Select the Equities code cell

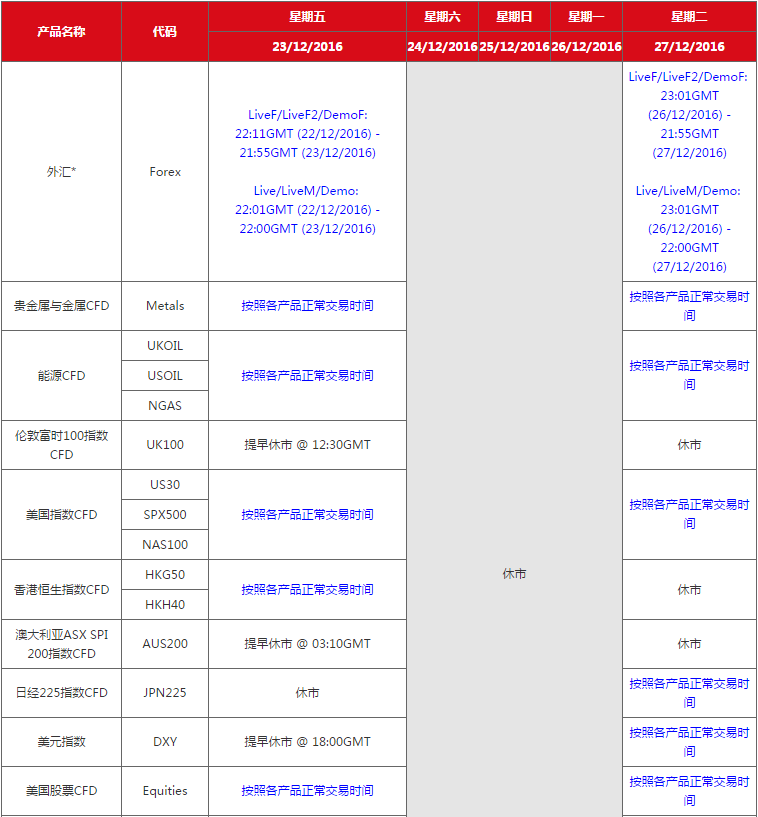pos(165,791)
